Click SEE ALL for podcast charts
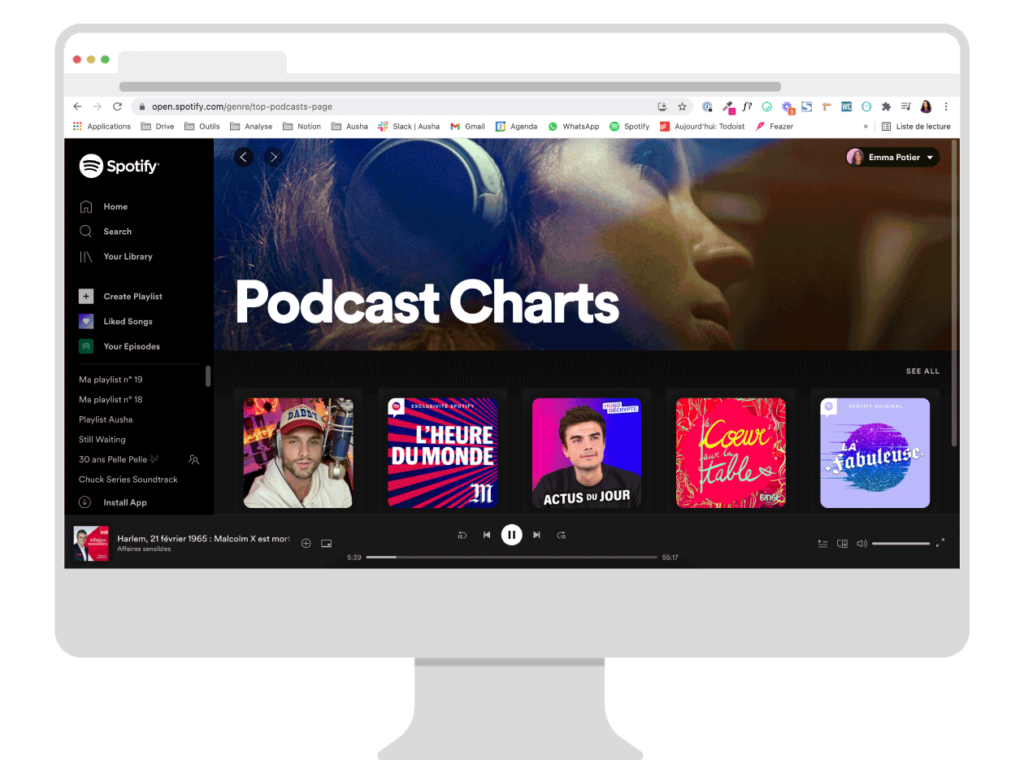This screenshot has width=1024, height=760. click(922, 371)
